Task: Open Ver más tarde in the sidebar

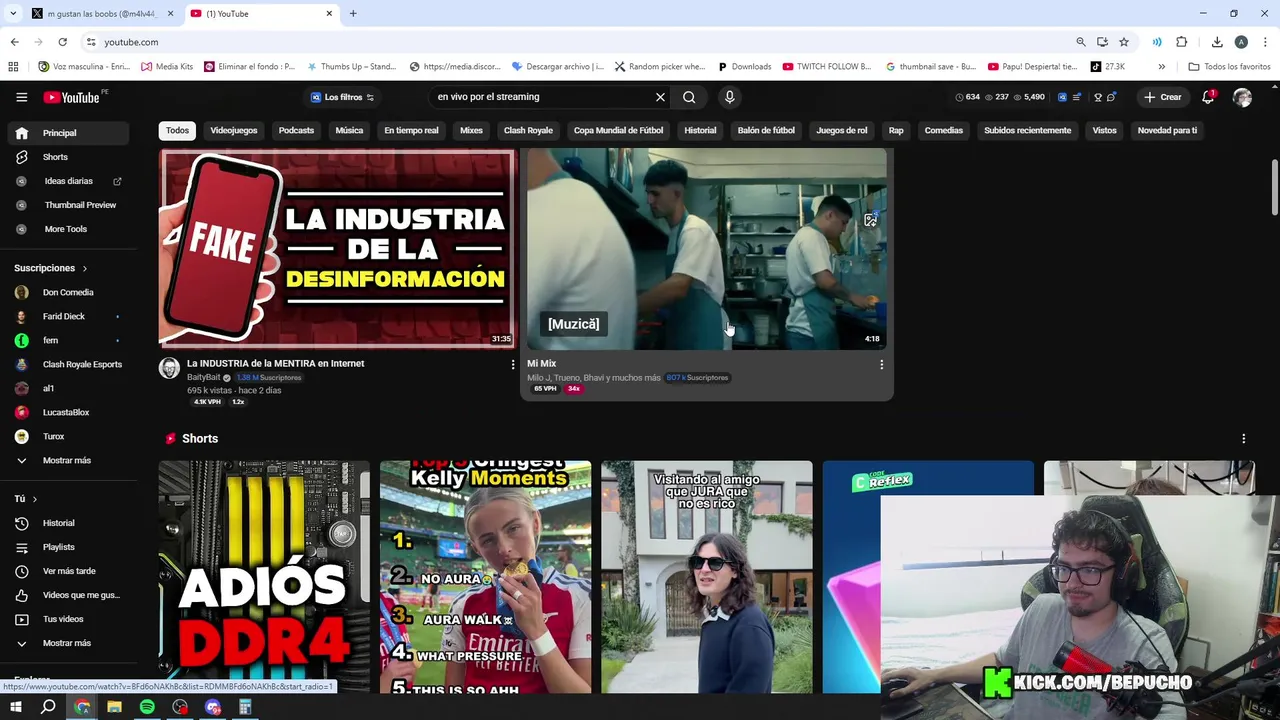Action: click(68, 571)
